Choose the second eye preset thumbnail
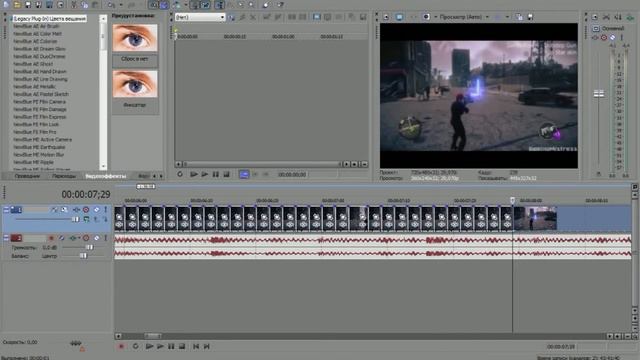640x360 pixels. [135, 84]
